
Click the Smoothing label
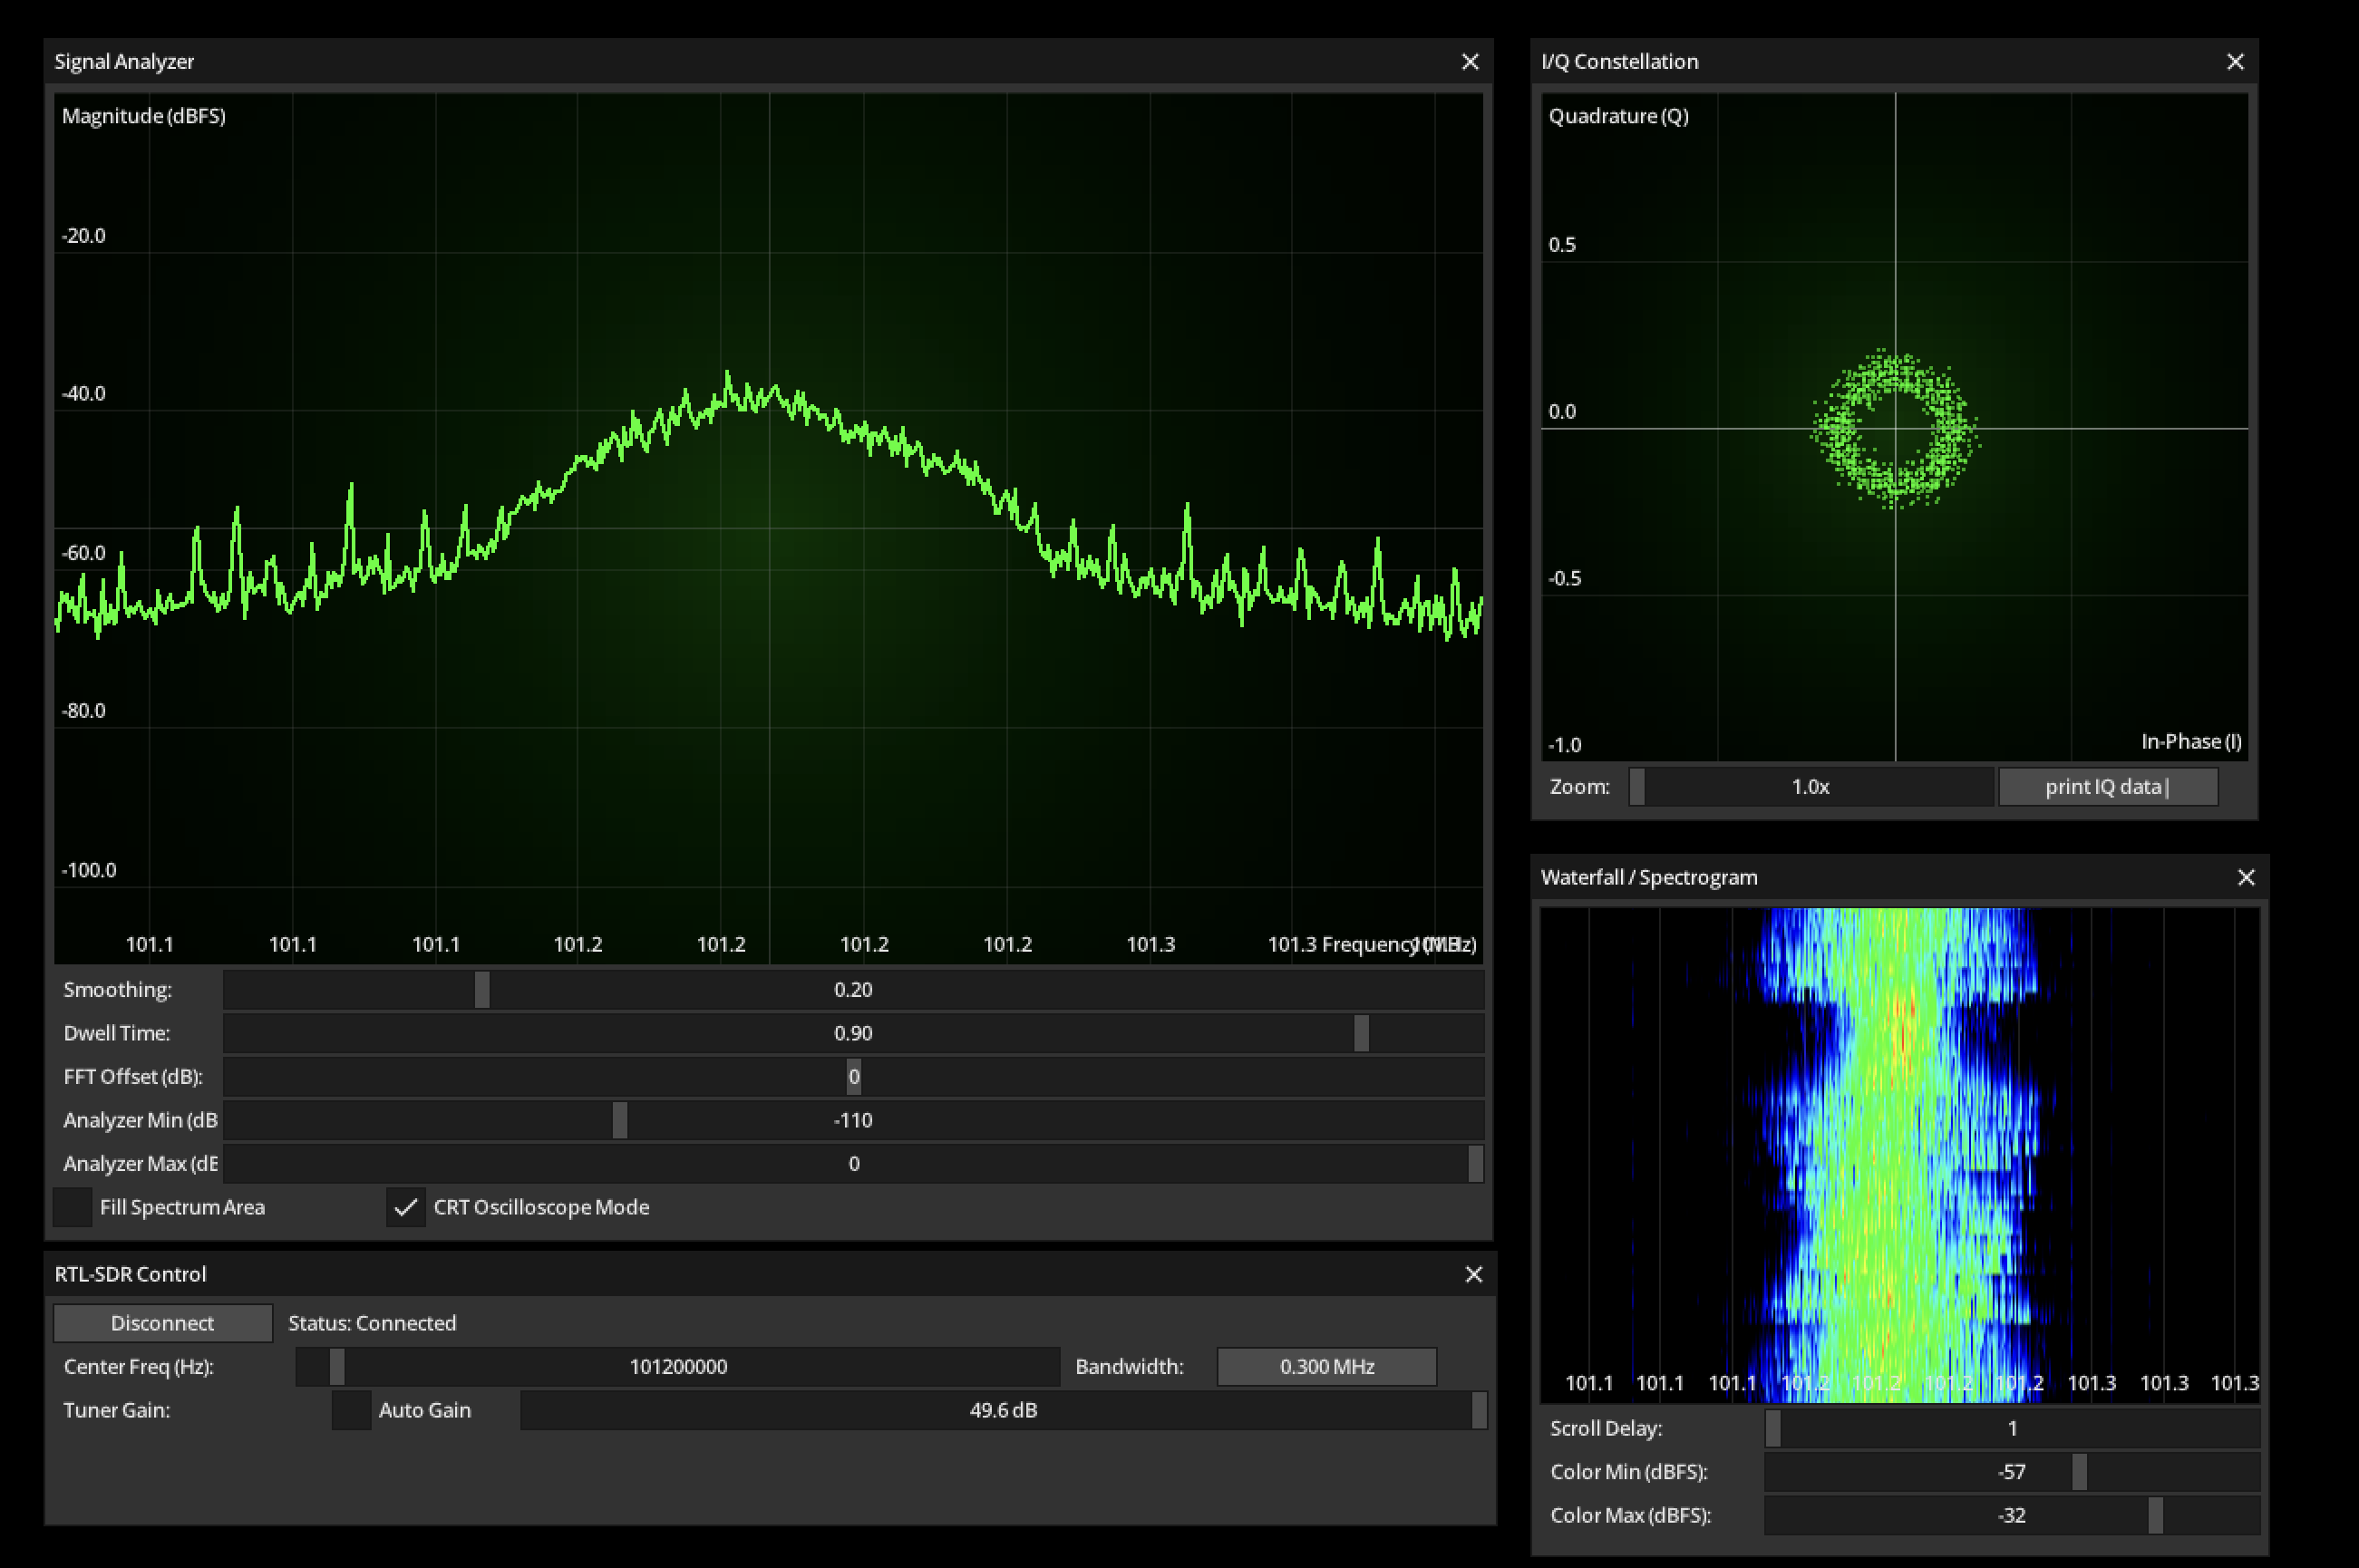coord(118,990)
